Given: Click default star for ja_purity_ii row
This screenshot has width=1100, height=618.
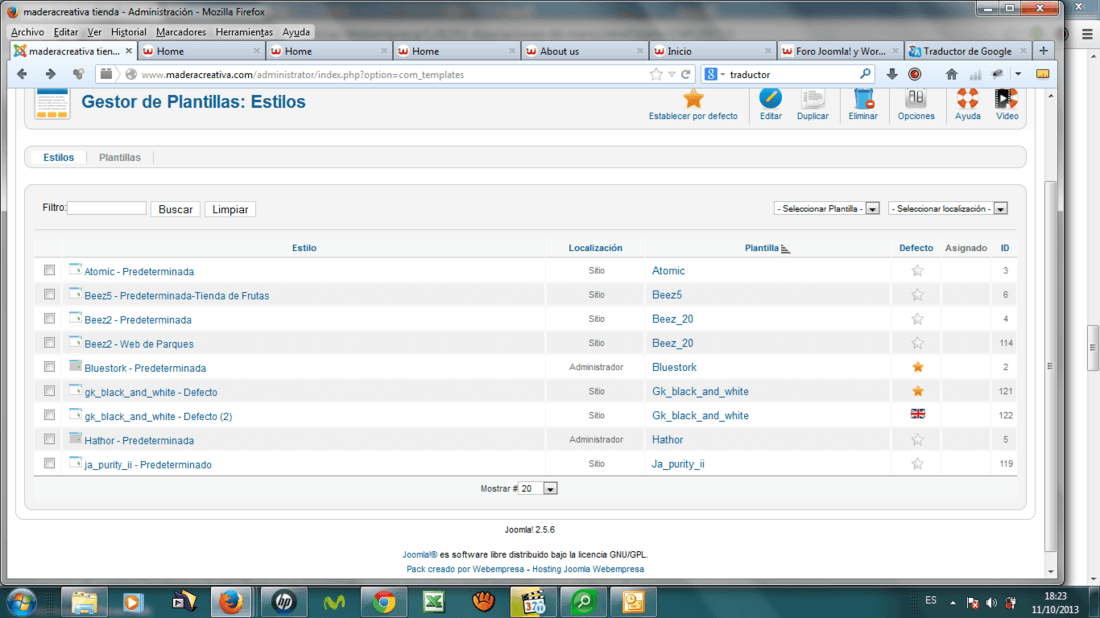Looking at the screenshot, I should (x=917, y=464).
